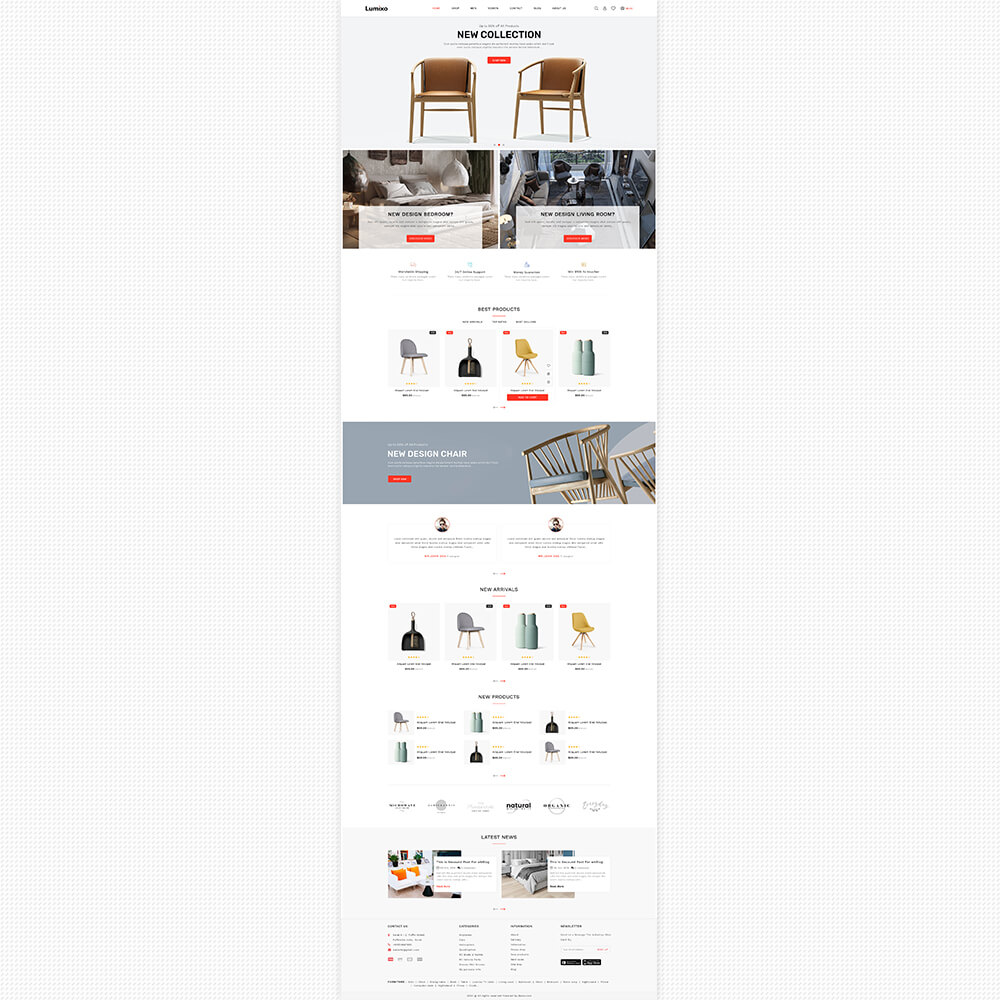Viewport: 1000px width, 1000px height.
Task: Open the search magnifier icon in header
Action: click(x=596, y=8)
